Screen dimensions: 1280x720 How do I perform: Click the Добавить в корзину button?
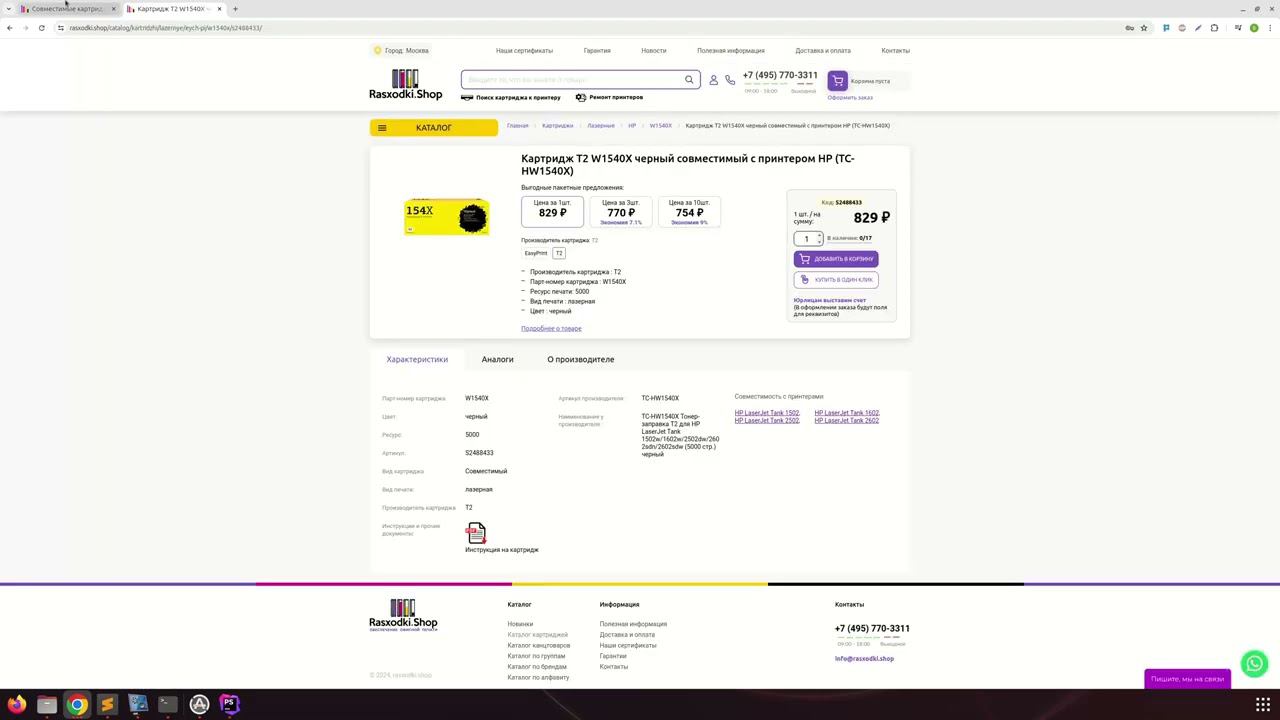836,259
